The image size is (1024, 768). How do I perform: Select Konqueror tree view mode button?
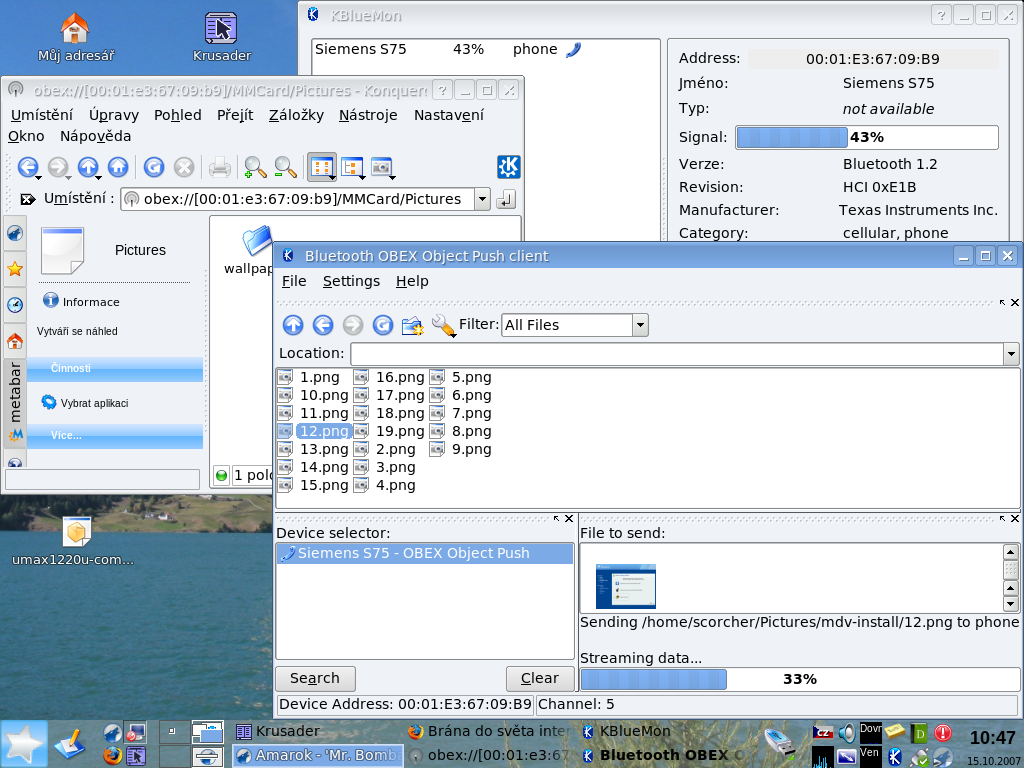[x=352, y=167]
